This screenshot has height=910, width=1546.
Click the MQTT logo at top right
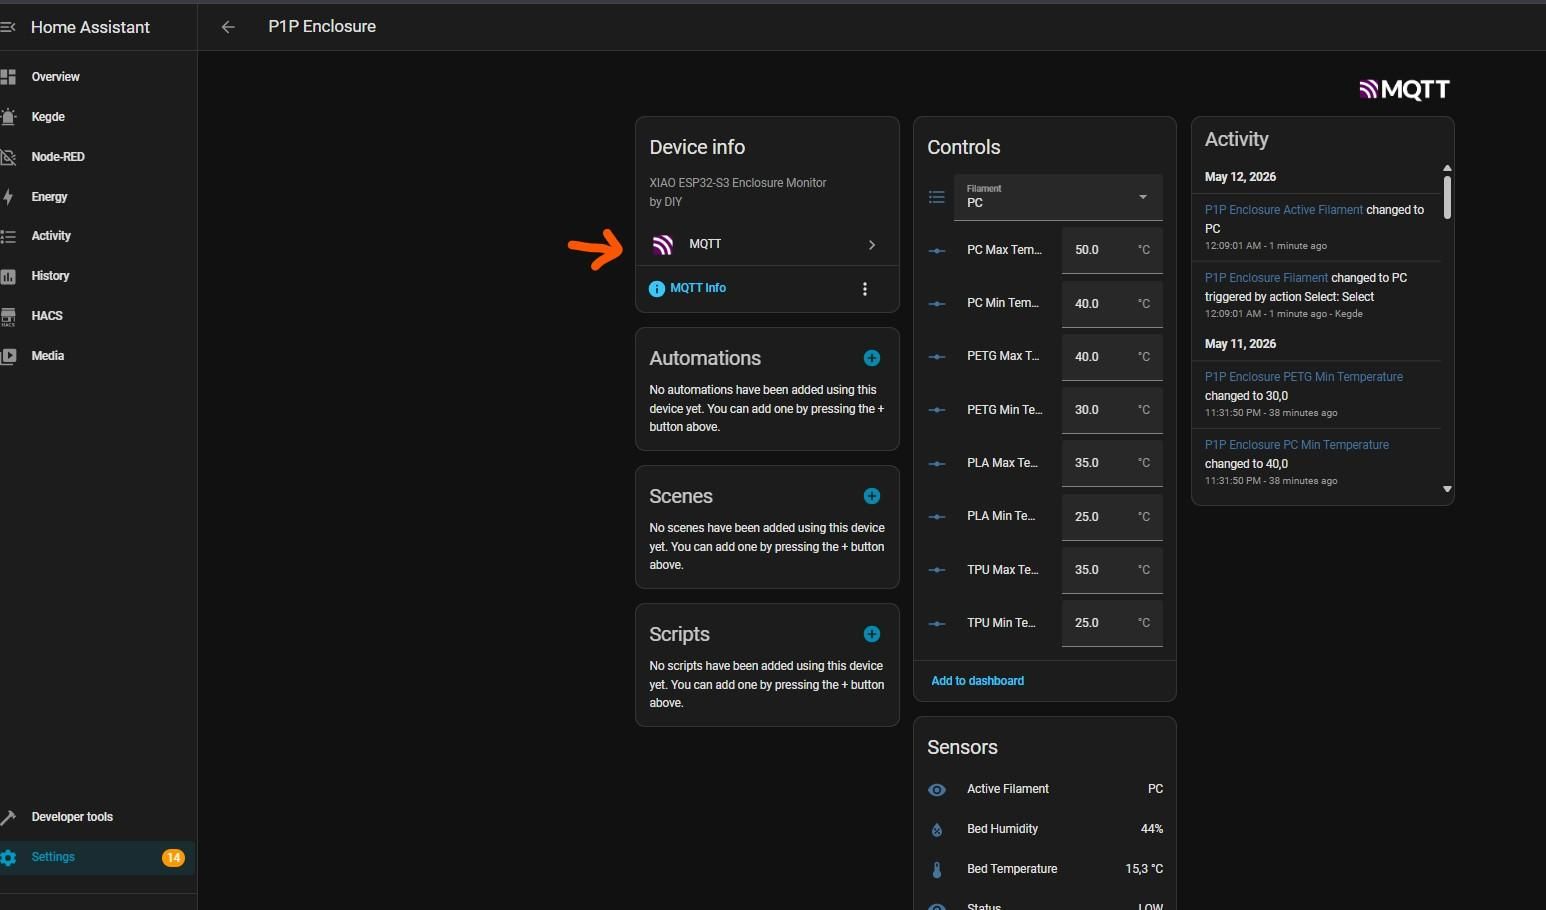point(1404,90)
